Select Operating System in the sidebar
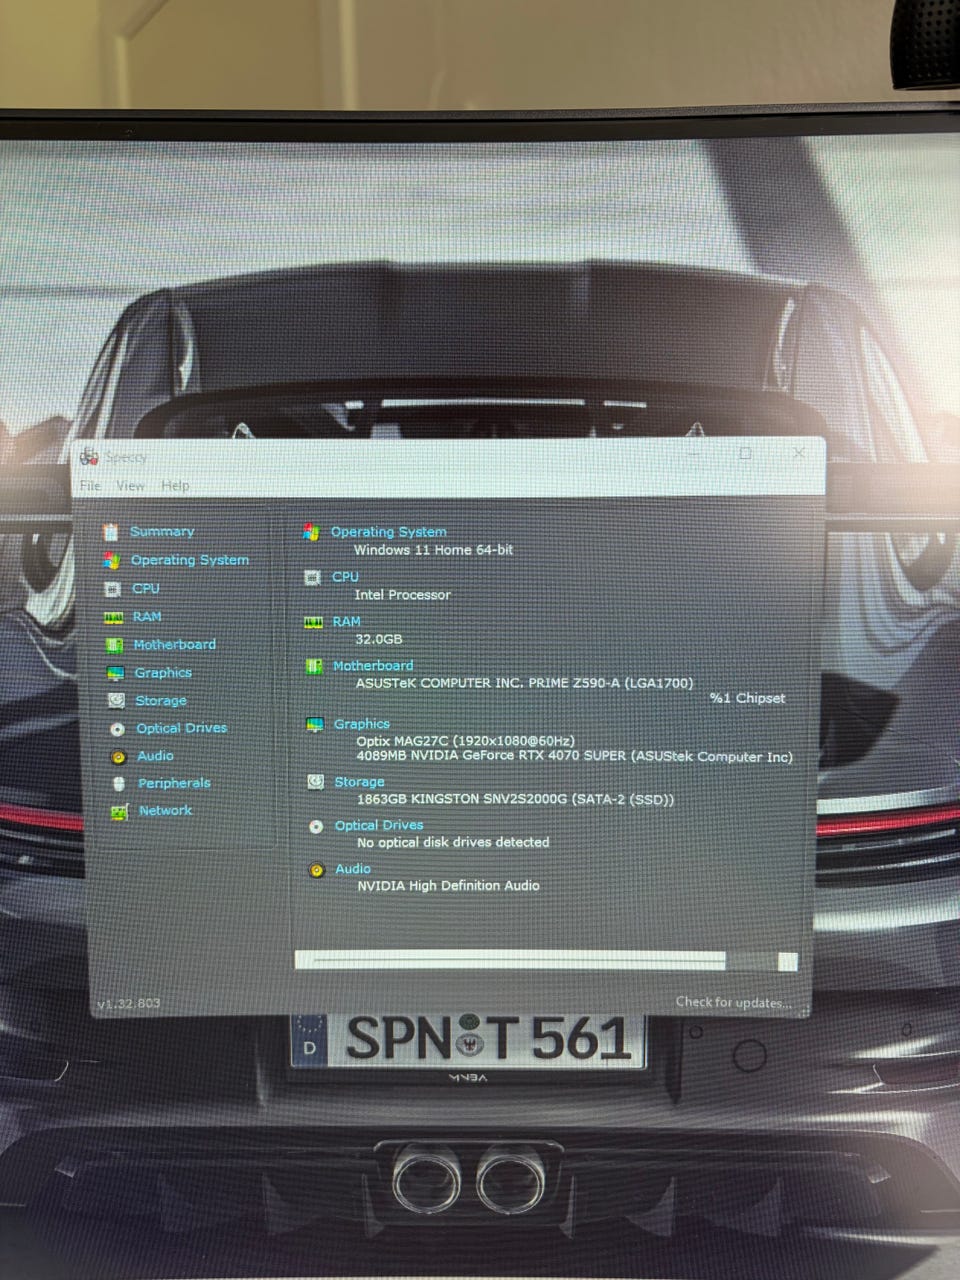The image size is (960, 1280). (190, 560)
